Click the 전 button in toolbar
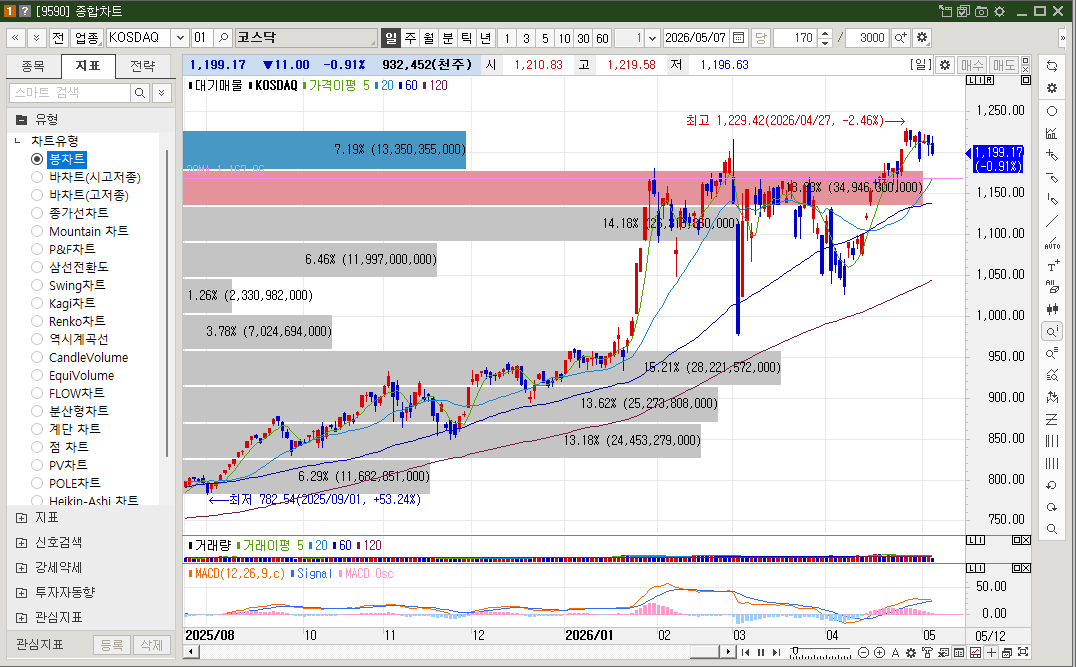The image size is (1076, 667). tap(58, 38)
